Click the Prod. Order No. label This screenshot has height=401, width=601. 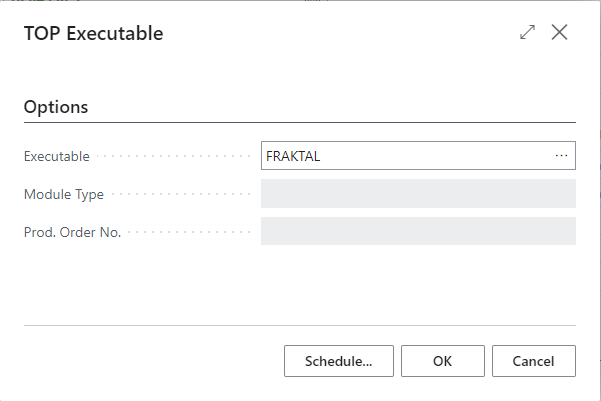(72, 232)
